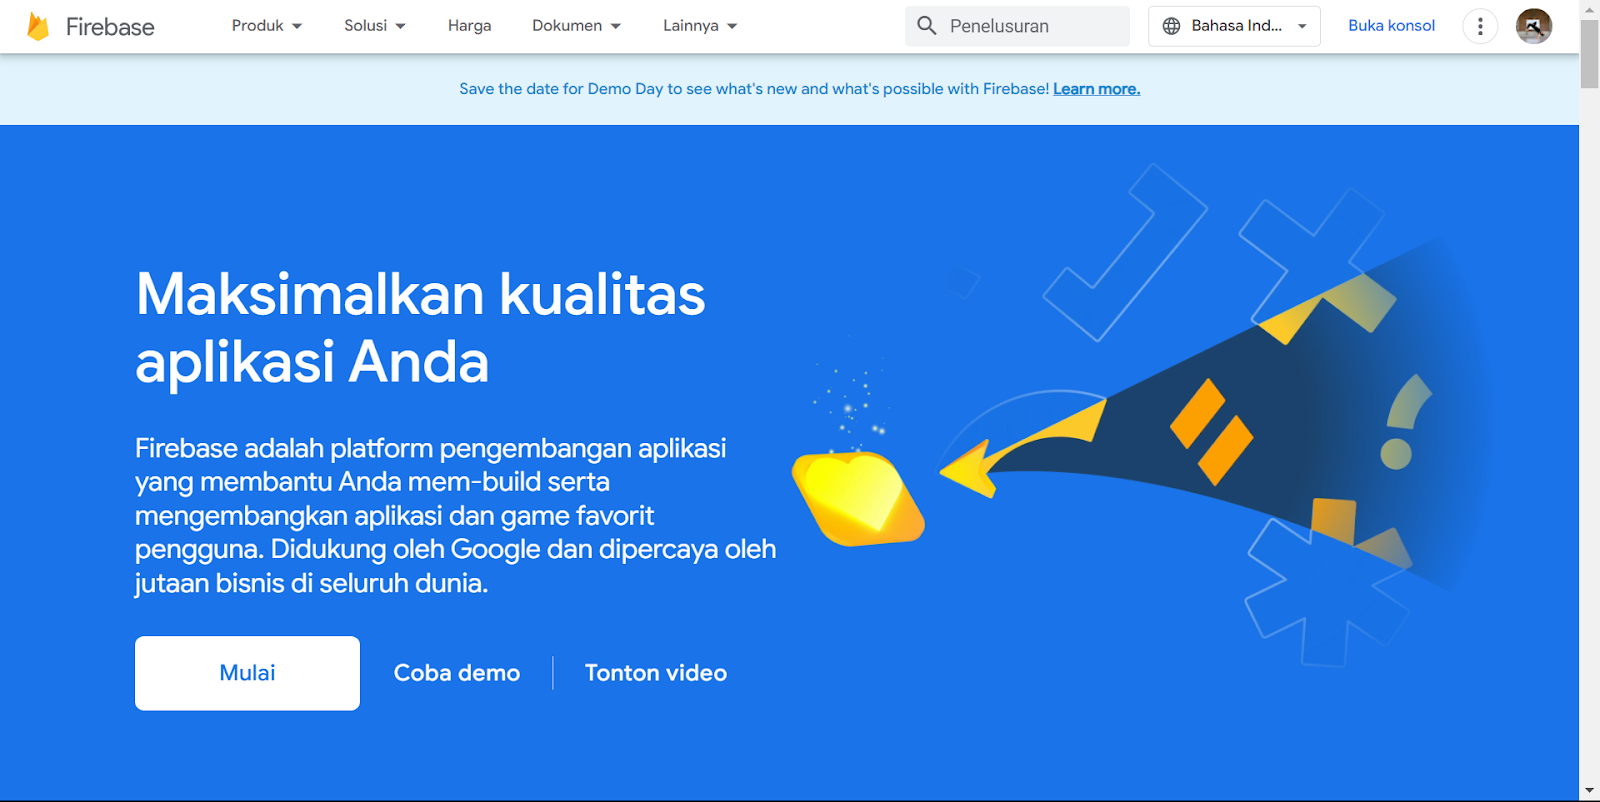Screen dimensions: 1600x802
Task: Click the Maksimalkan kualitas aplikasi Anda heading
Action: [420, 328]
